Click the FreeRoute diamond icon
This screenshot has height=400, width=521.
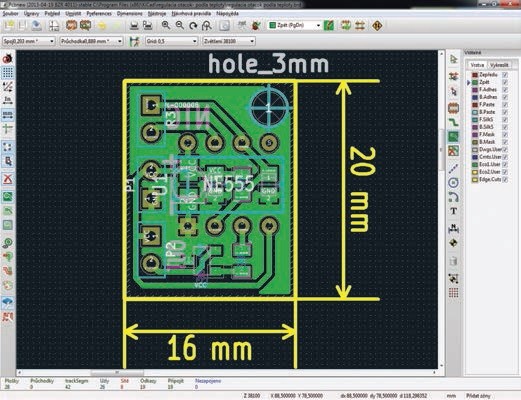[377, 26]
